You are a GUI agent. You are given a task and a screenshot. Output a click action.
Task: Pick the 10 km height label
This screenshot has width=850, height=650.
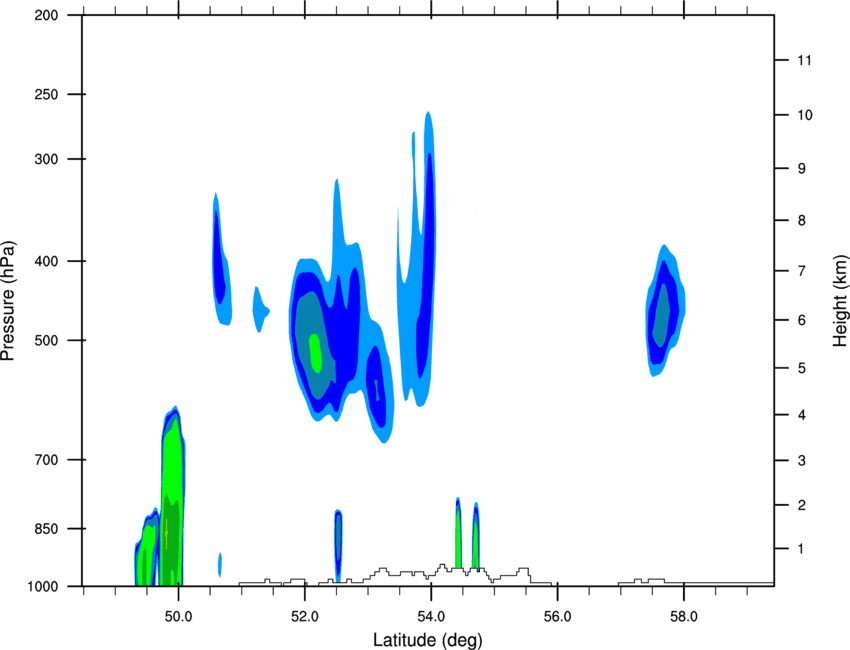[805, 115]
